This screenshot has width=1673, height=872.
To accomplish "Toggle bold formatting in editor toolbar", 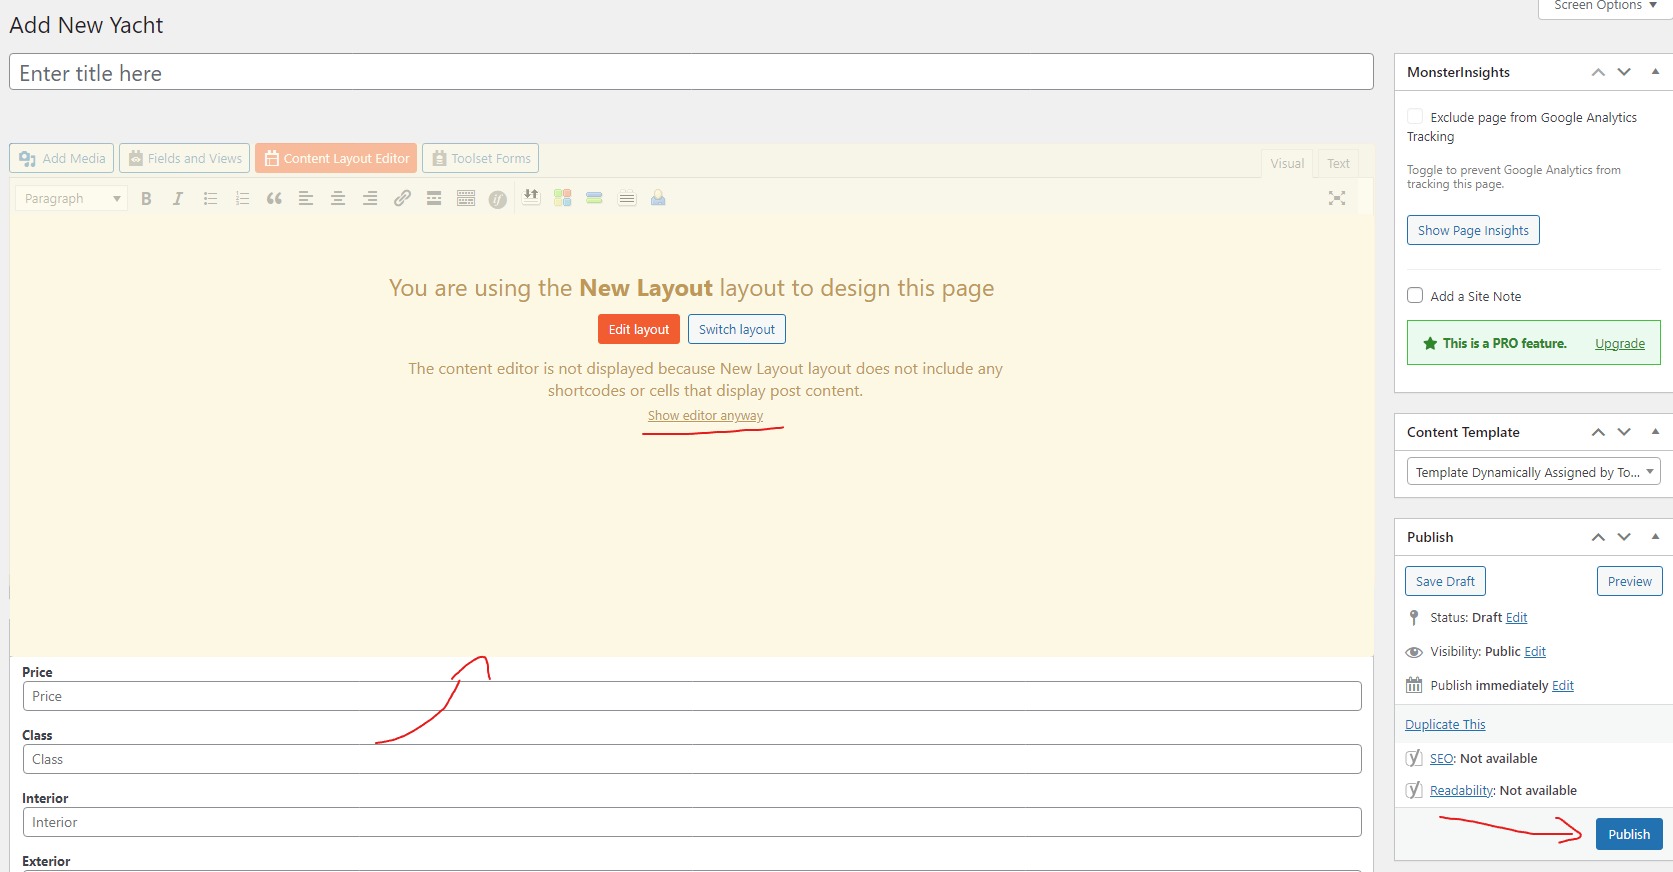I will pyautogui.click(x=146, y=198).
